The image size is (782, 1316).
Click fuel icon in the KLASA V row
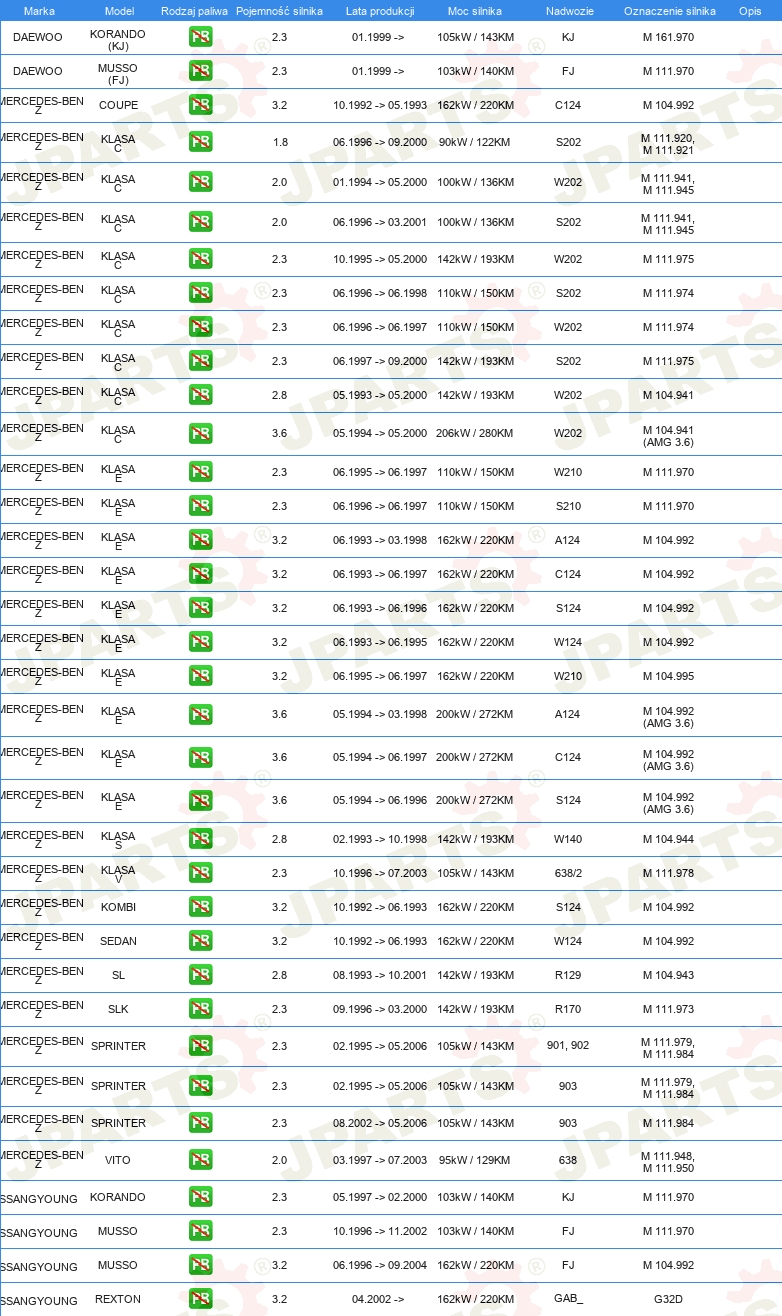[x=200, y=873]
